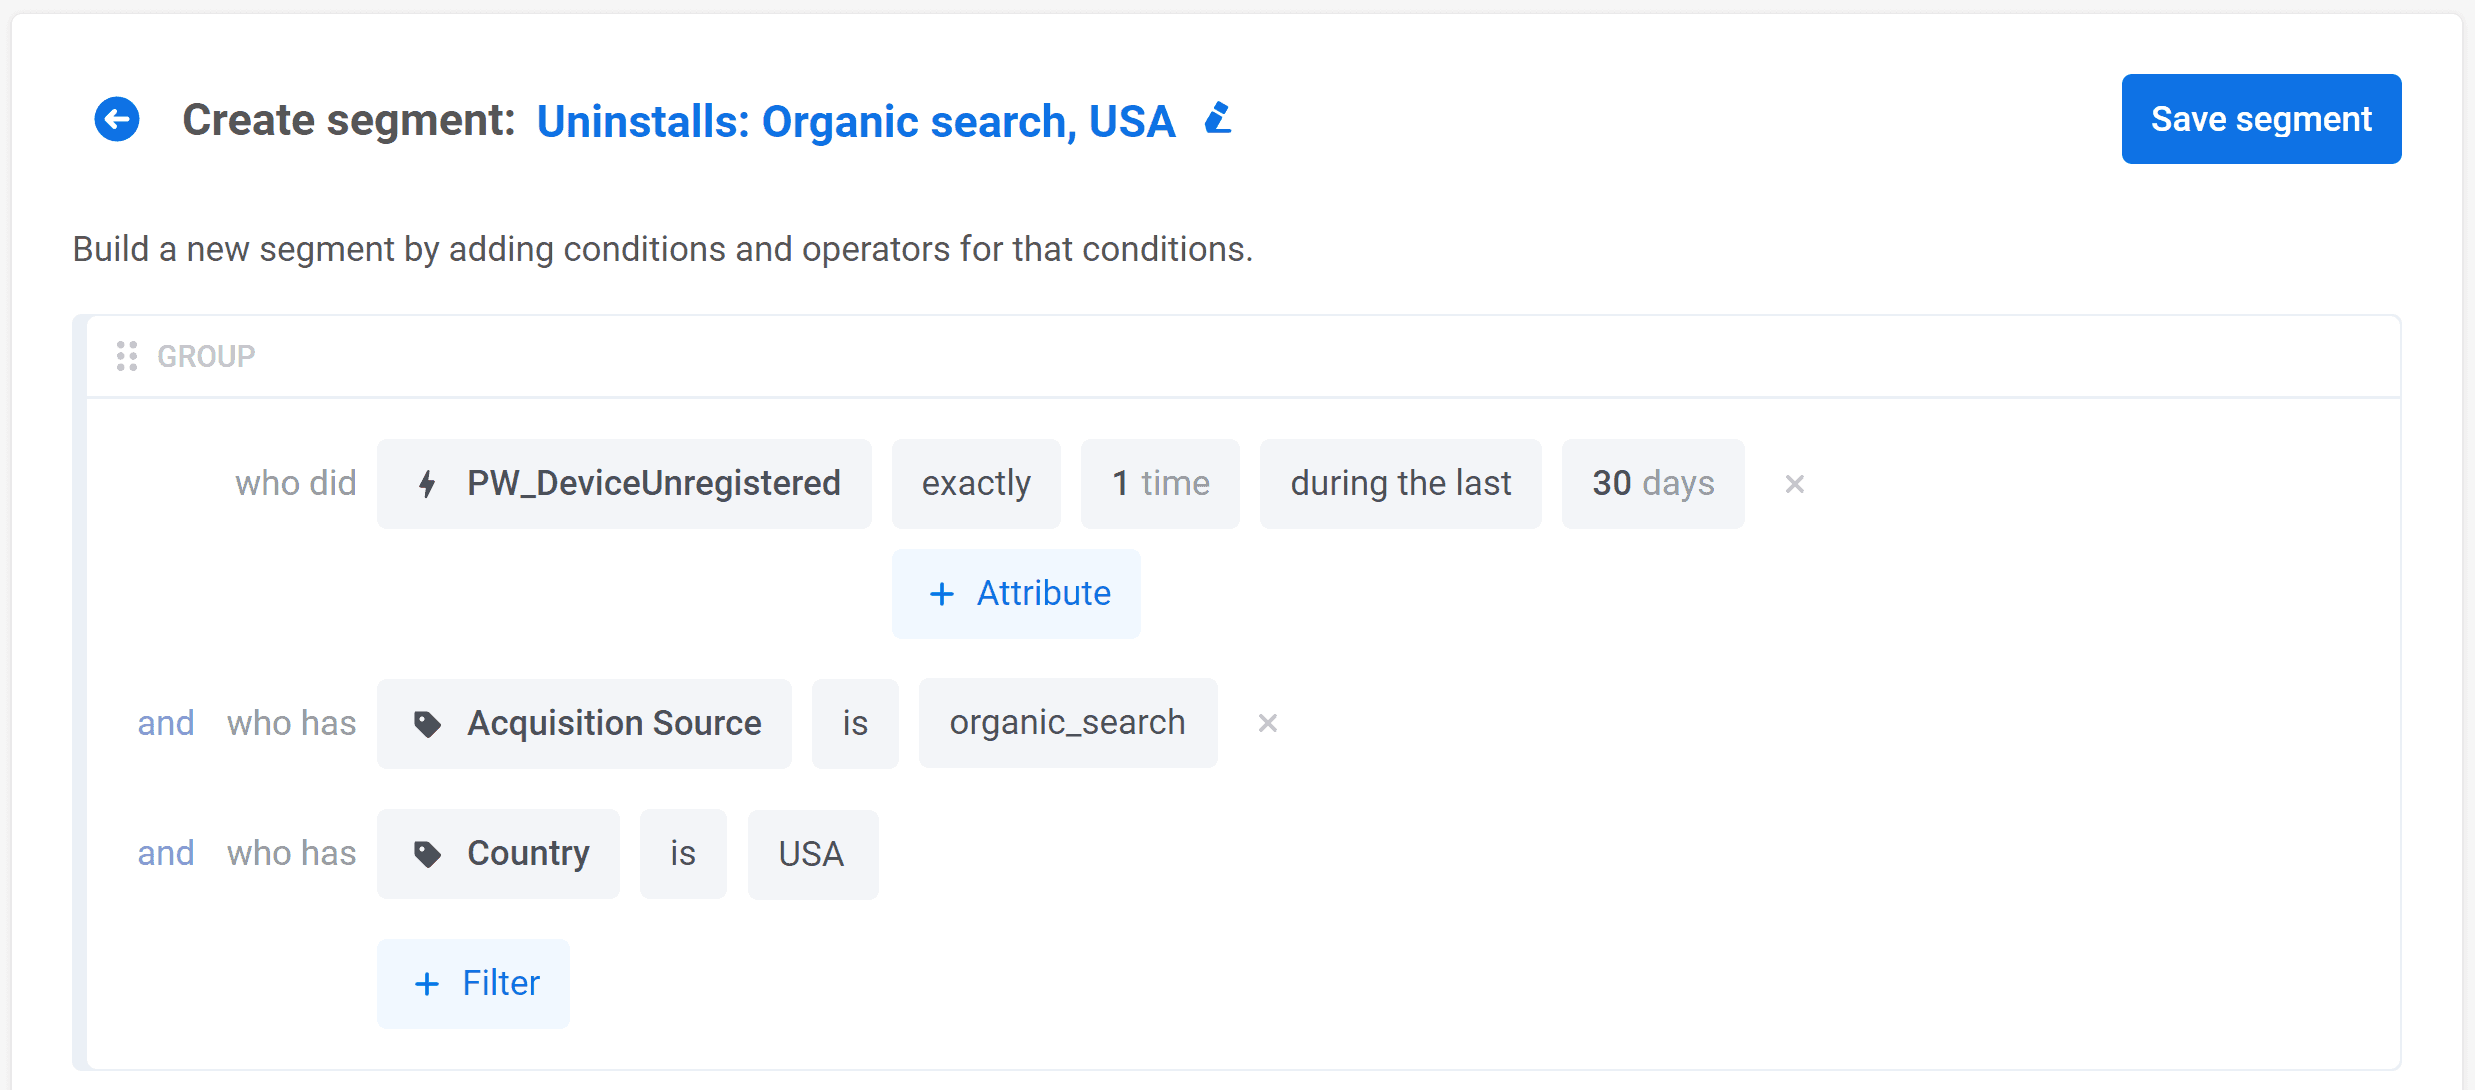Change the organic_search tag value
Viewport: 2475px width, 1090px height.
point(1067,723)
